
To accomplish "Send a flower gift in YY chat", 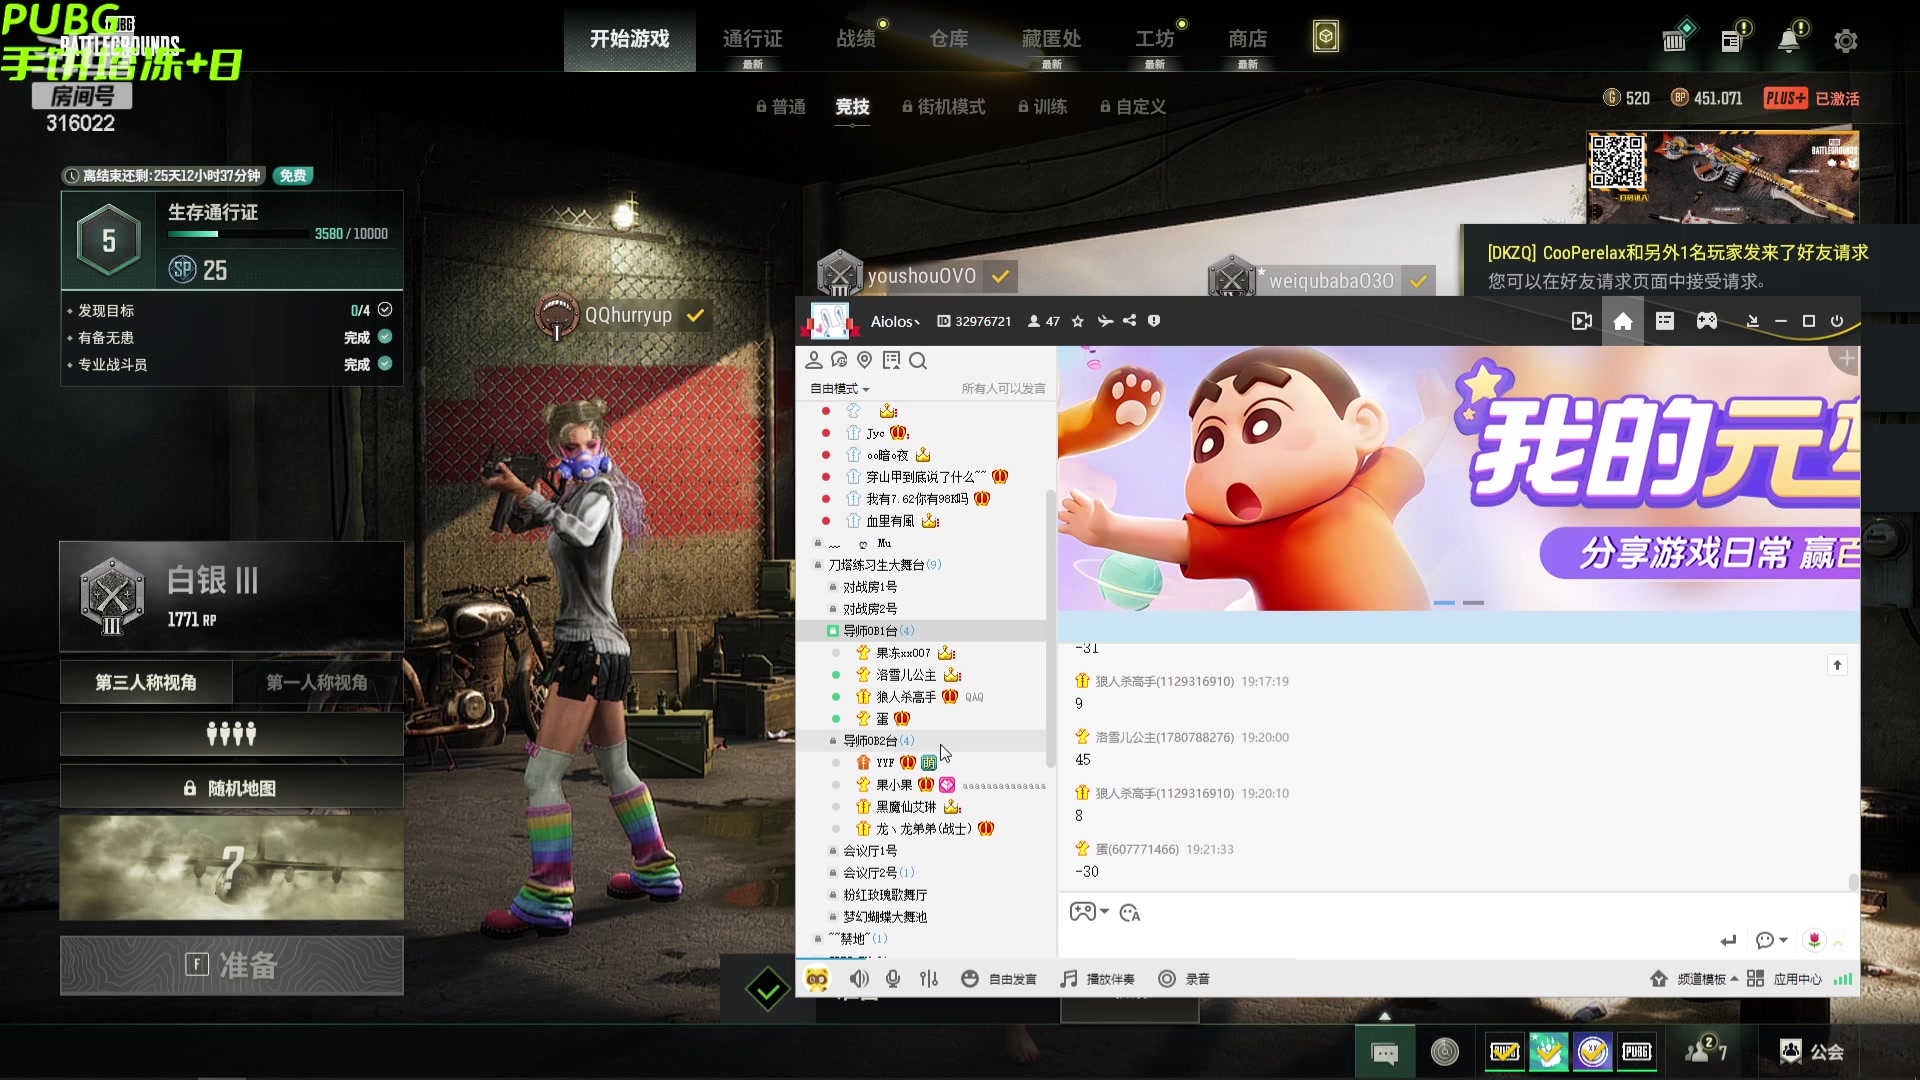I will point(1814,940).
